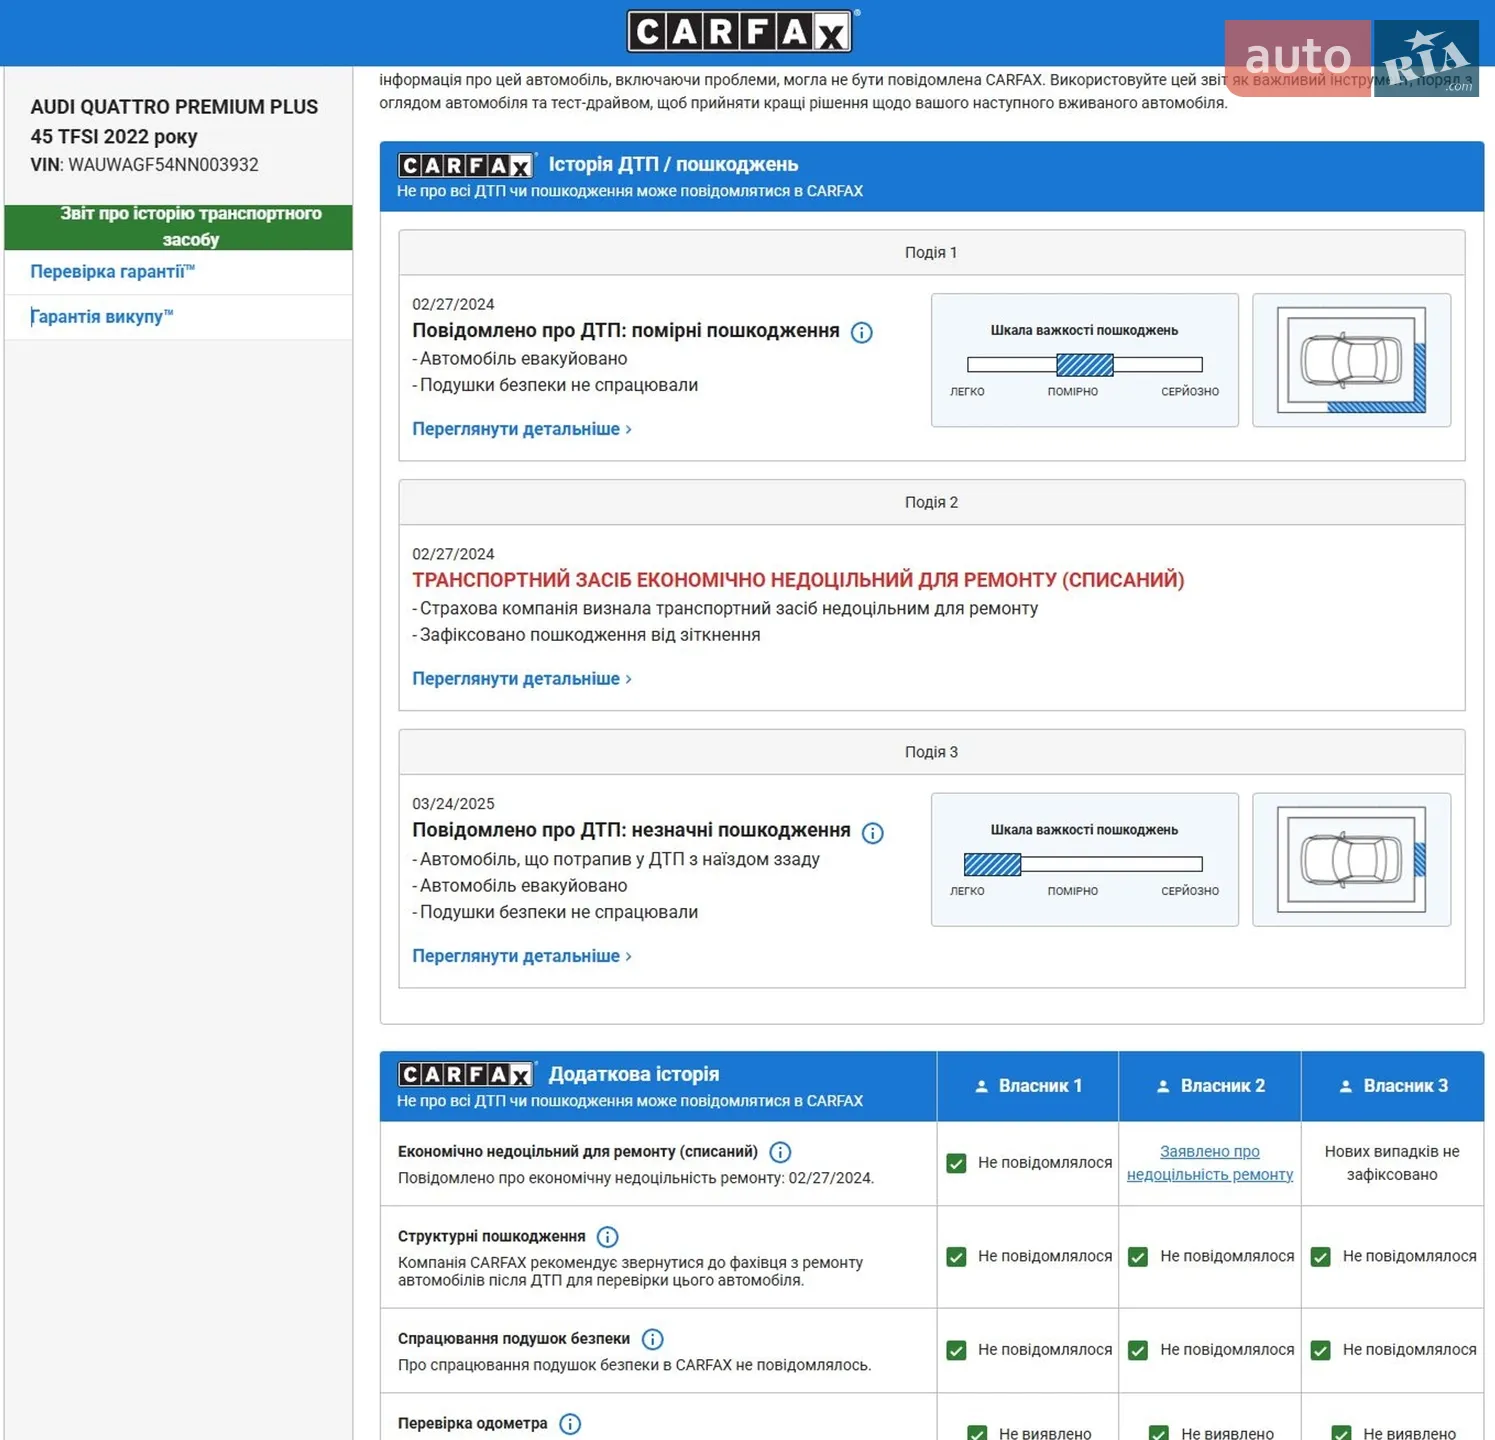The height and width of the screenshot is (1440, 1495).
Task: Click the 'Подія 1' event header
Action: pos(932,253)
